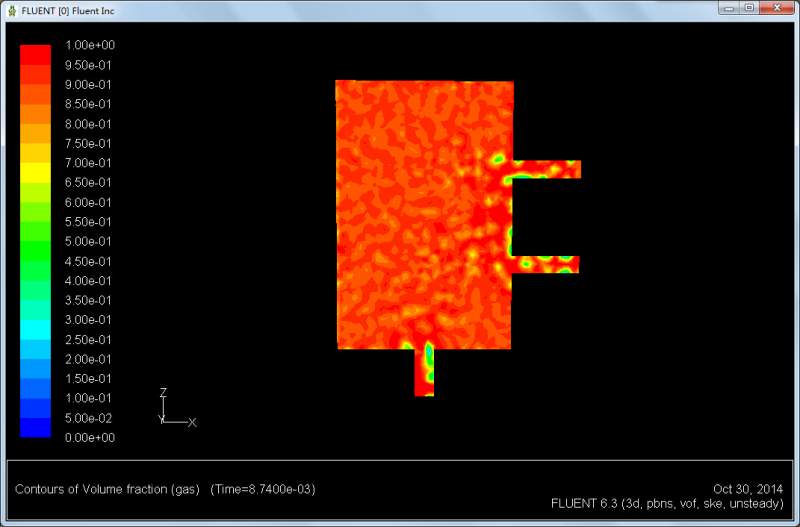The height and width of the screenshot is (527, 800).
Task: Click the 'Contours of Volume fraction (gas)' caption
Action: click(x=107, y=489)
